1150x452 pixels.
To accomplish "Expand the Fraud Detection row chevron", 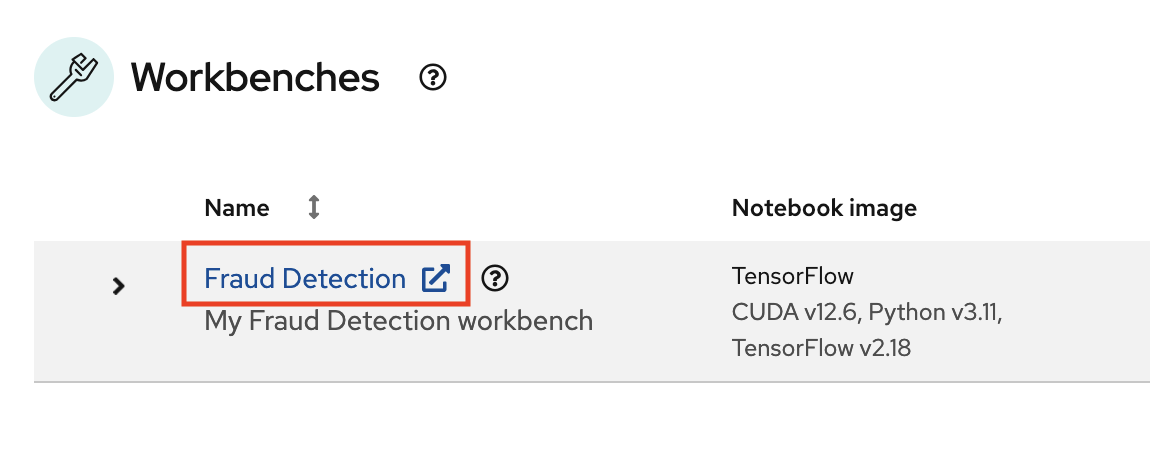I will coord(118,285).
